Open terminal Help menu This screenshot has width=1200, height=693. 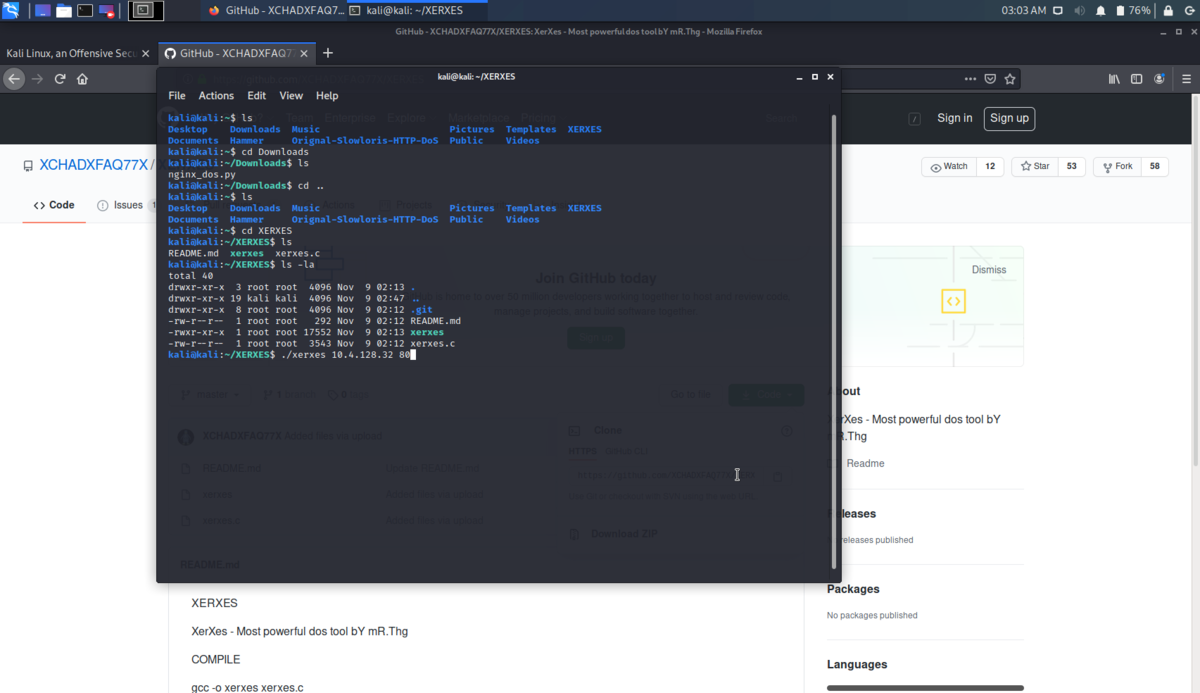click(327, 96)
